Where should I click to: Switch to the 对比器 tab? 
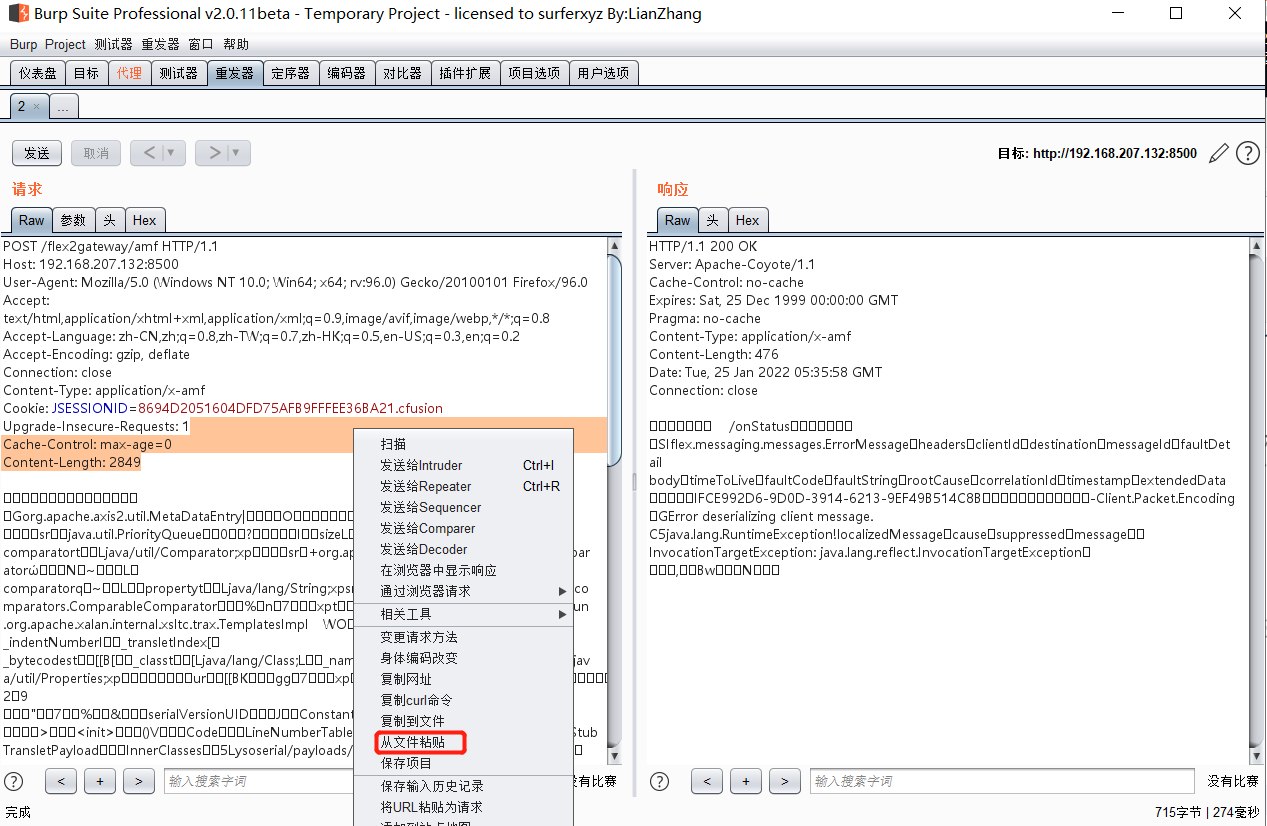click(403, 73)
